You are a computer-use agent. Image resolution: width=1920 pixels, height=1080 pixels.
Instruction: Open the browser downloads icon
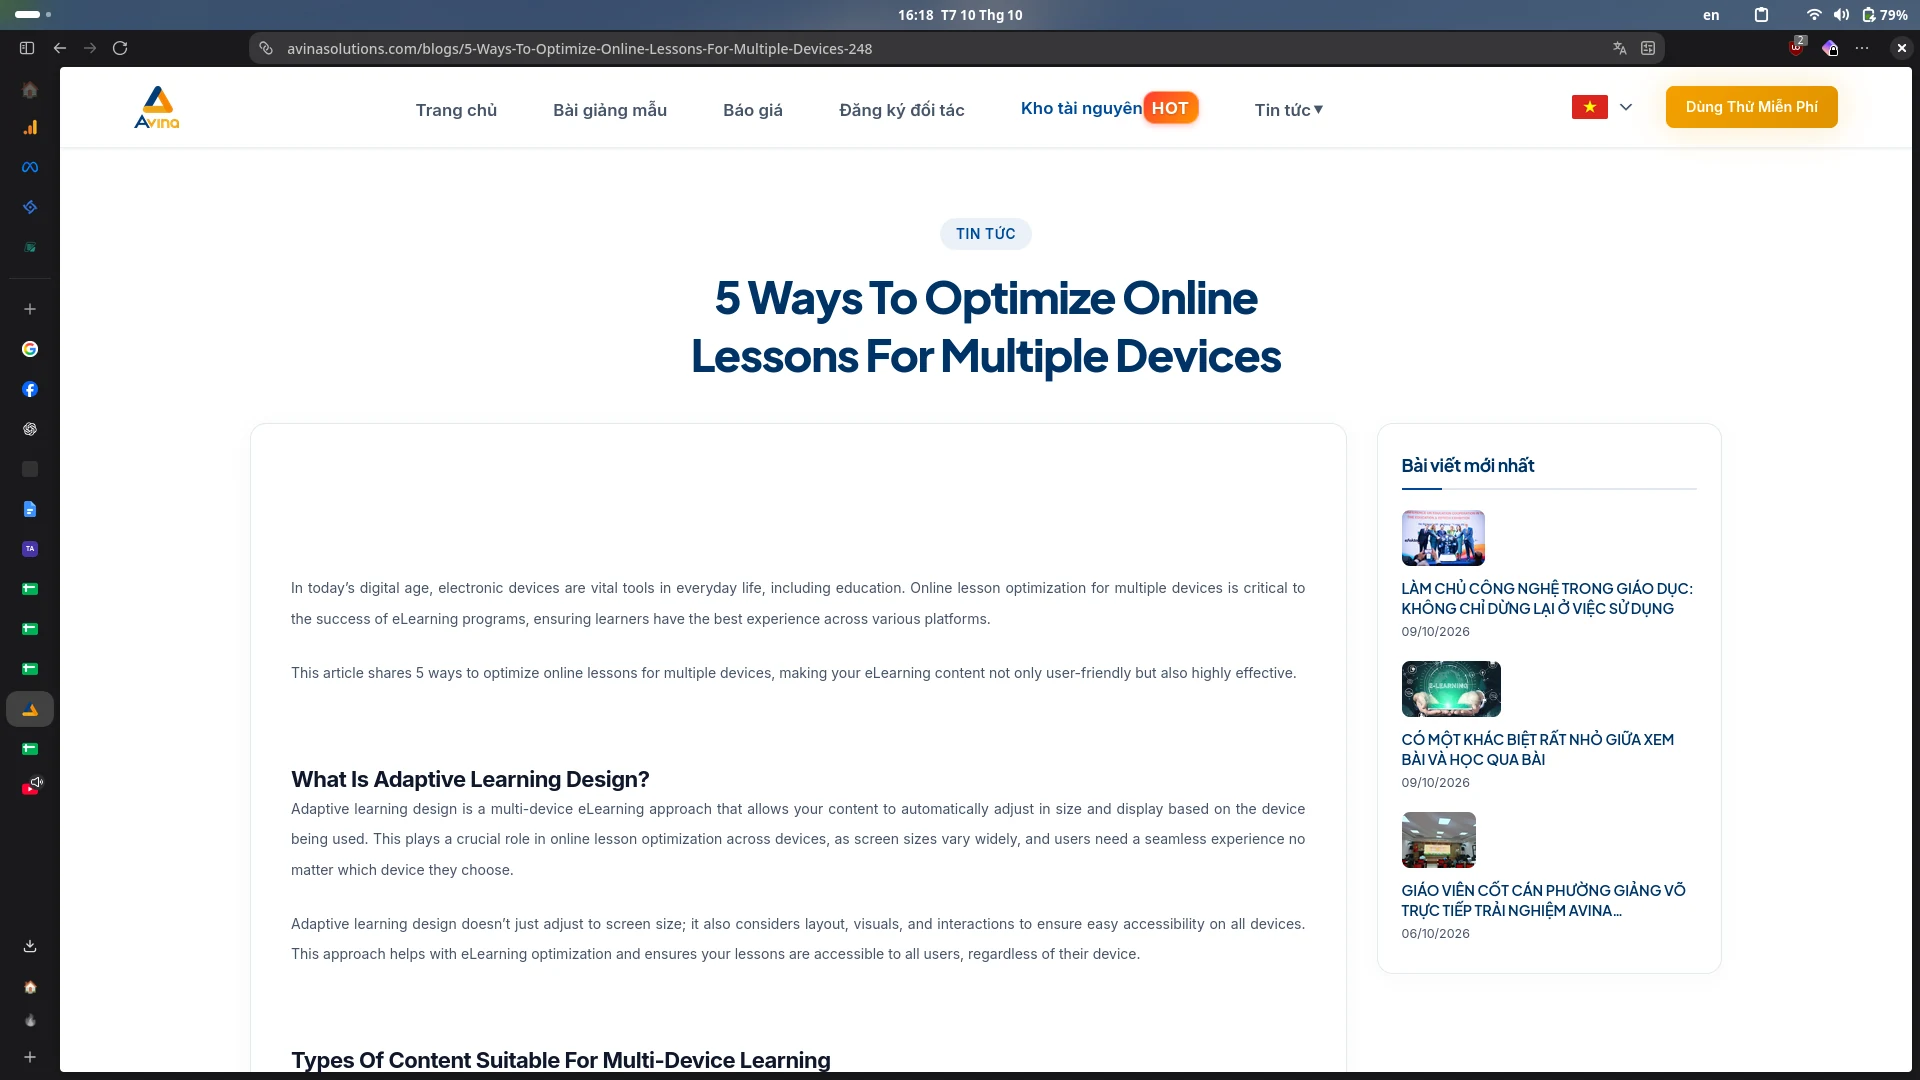coord(30,946)
